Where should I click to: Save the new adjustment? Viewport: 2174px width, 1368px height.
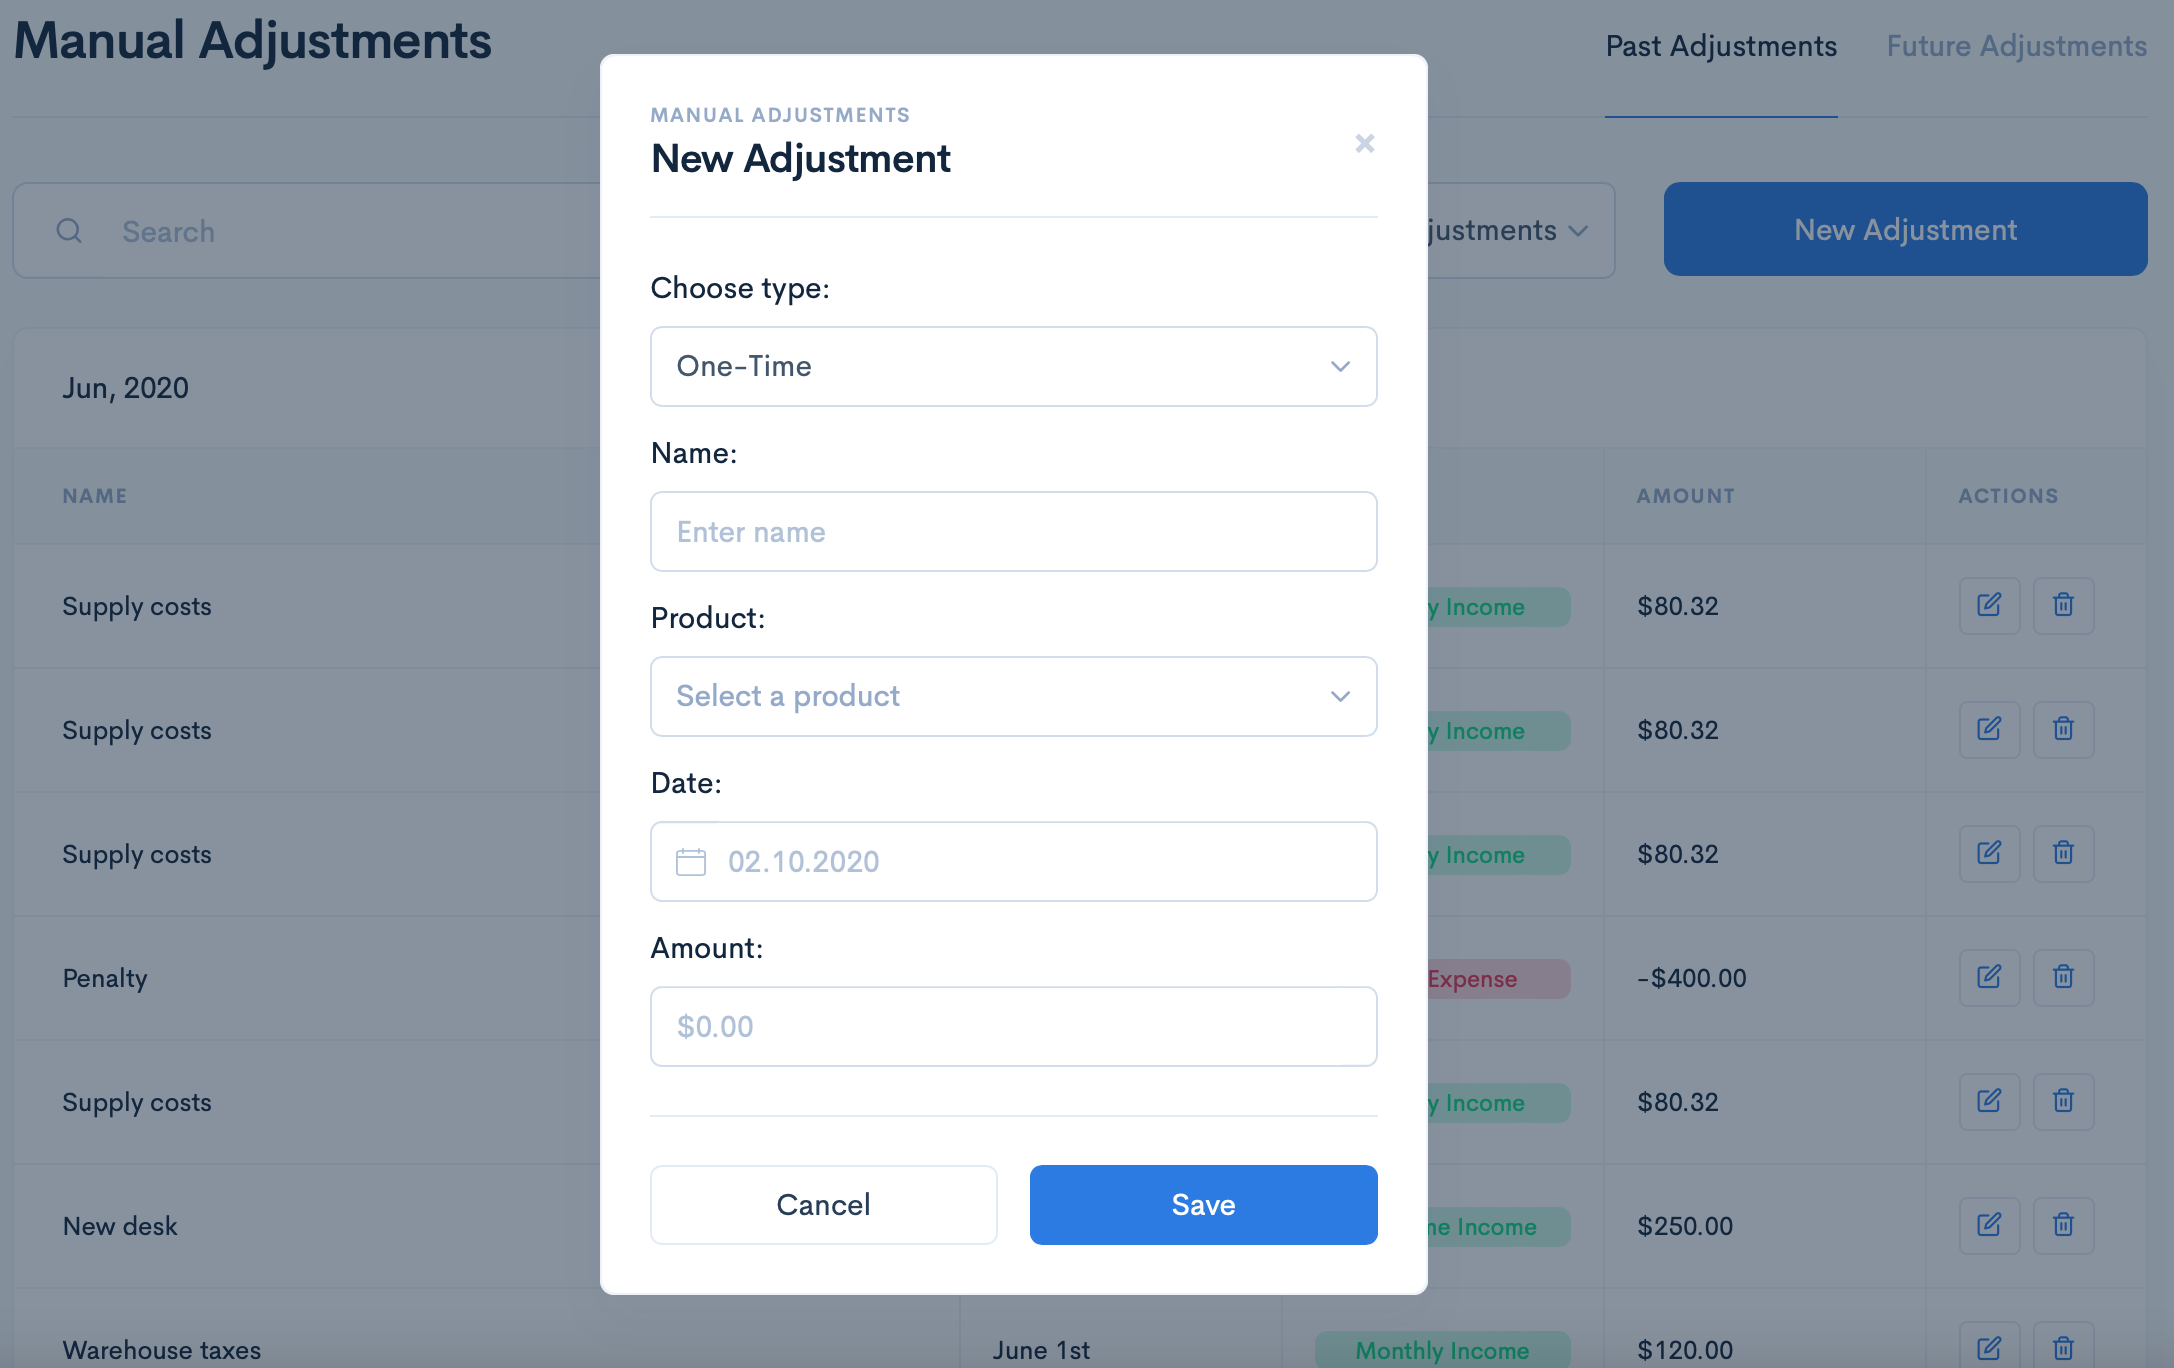click(x=1202, y=1205)
